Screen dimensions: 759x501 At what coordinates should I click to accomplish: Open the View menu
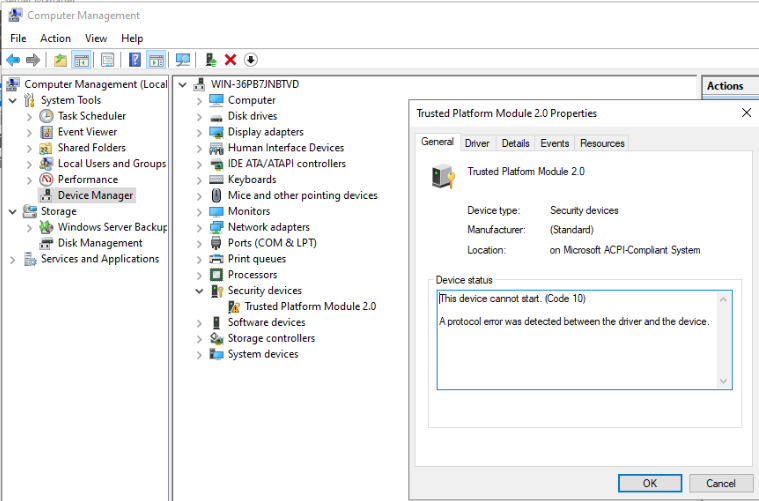(x=96, y=38)
